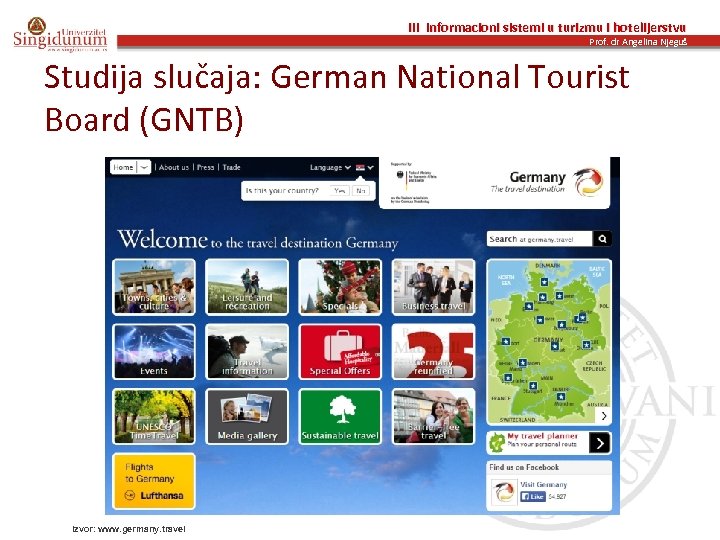Open My travel planner link
This screenshot has height=540, width=720.
click(542, 436)
